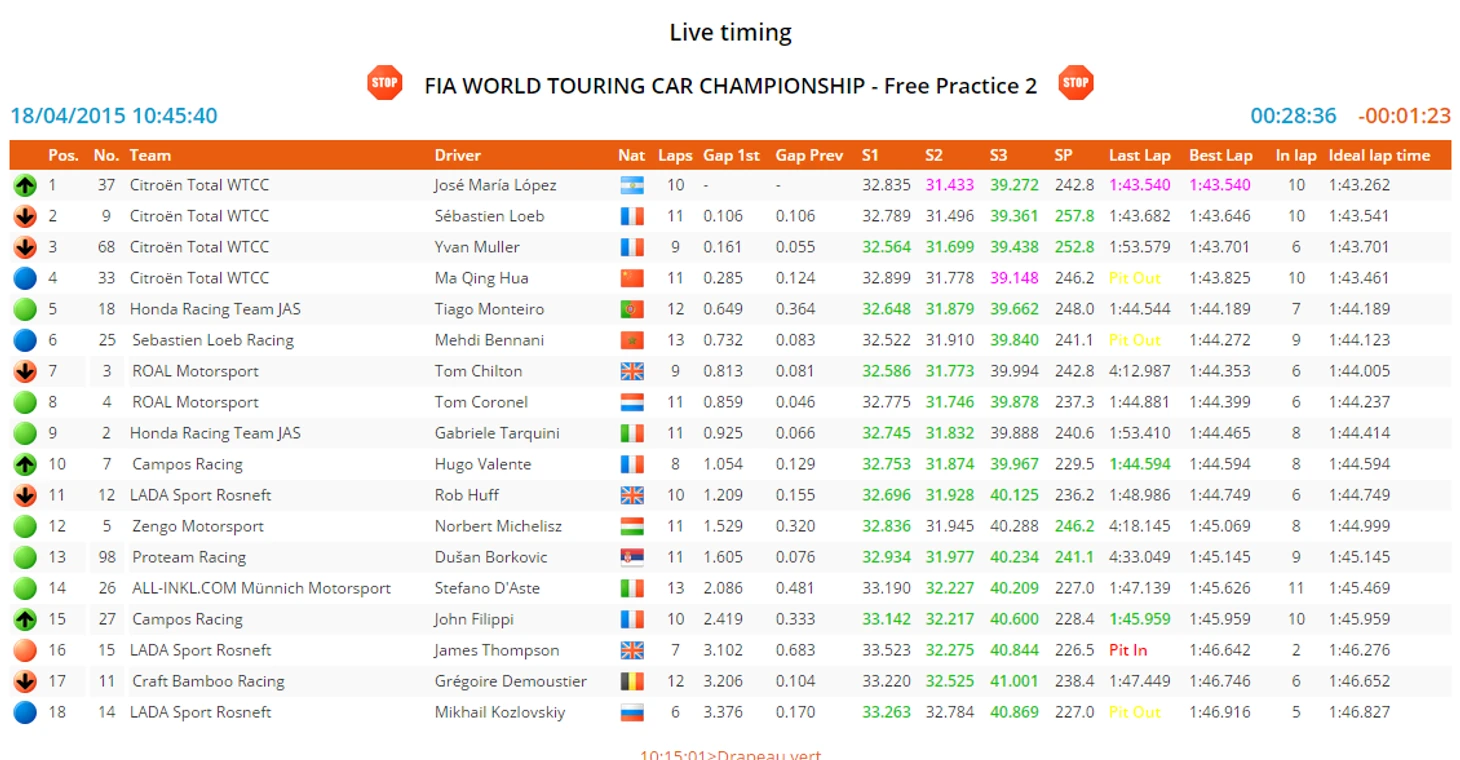
Task: Click the right red STOP sign icon
Action: pos(1075,83)
